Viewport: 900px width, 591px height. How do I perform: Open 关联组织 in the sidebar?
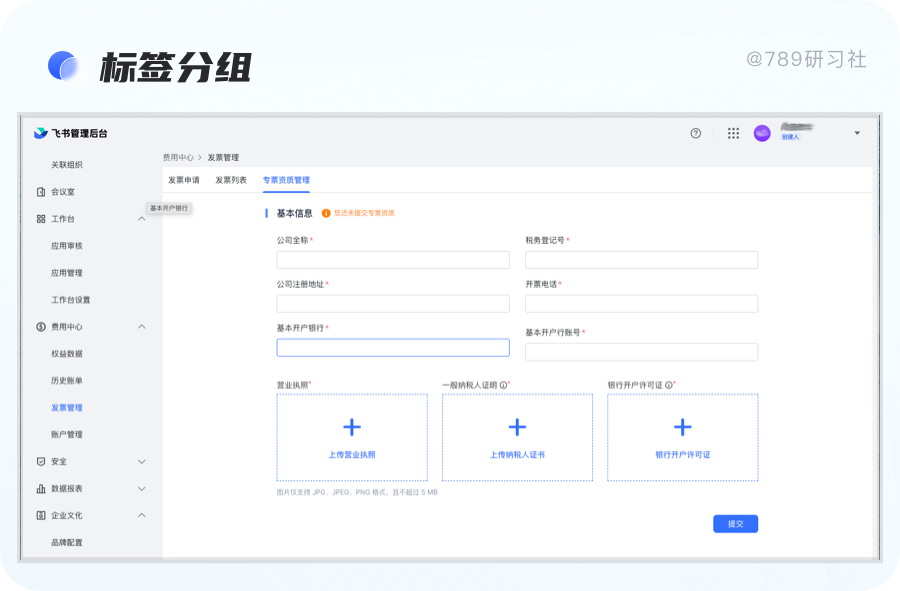(x=67, y=165)
